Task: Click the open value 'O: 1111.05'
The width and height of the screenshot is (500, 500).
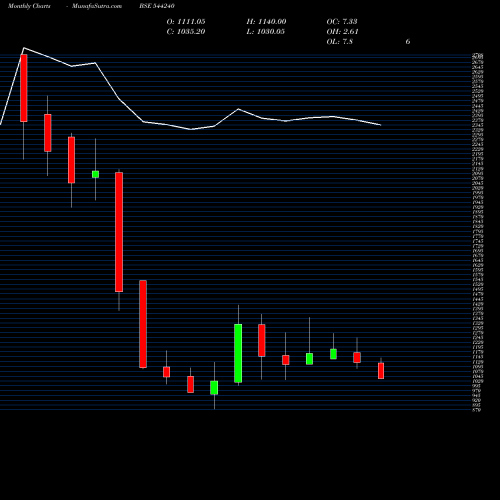Action: (186, 22)
